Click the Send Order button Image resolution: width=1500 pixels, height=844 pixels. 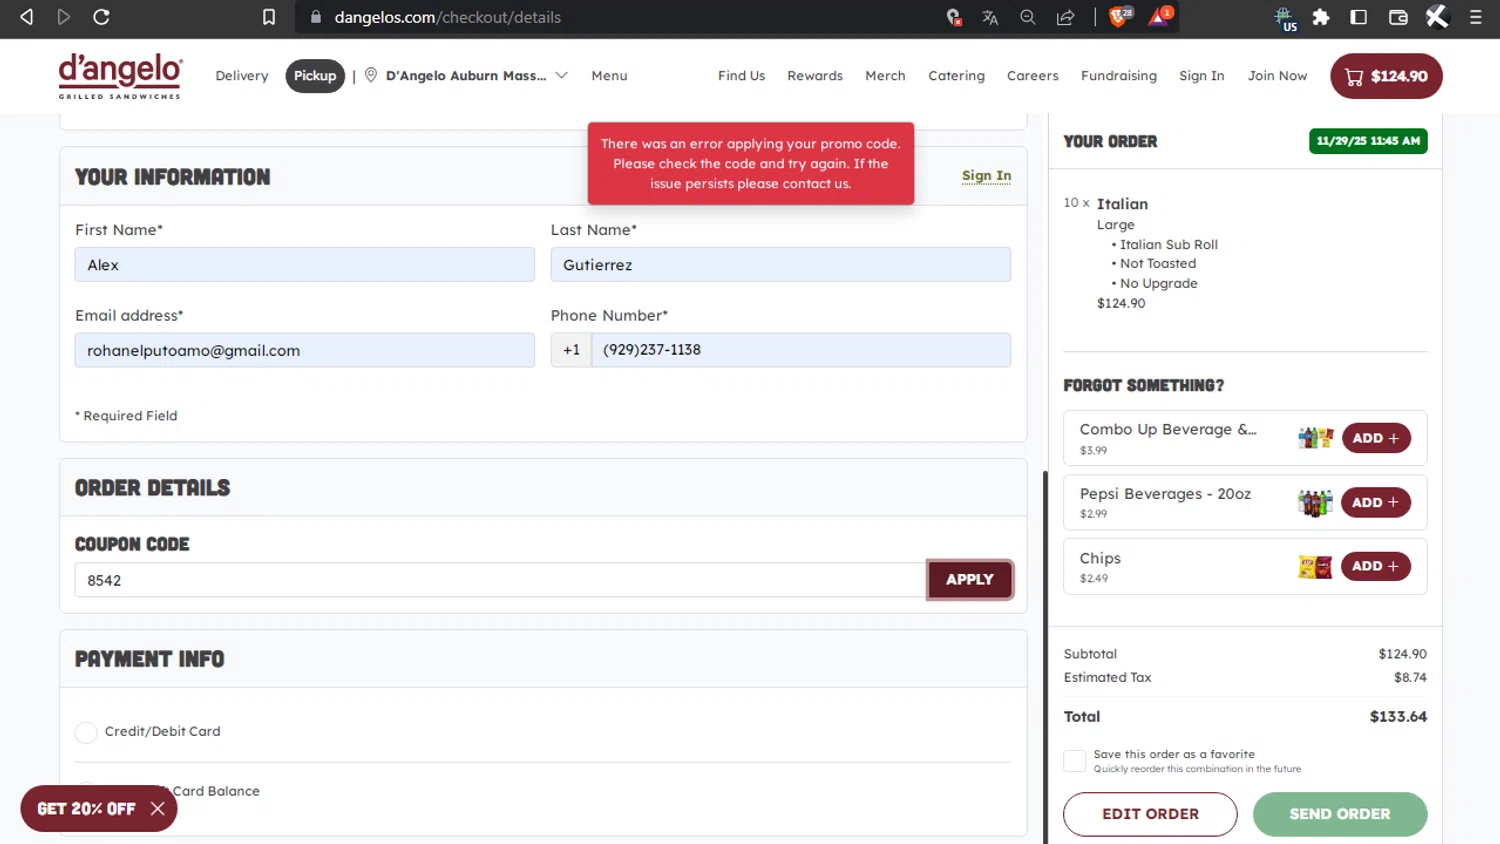click(x=1340, y=814)
